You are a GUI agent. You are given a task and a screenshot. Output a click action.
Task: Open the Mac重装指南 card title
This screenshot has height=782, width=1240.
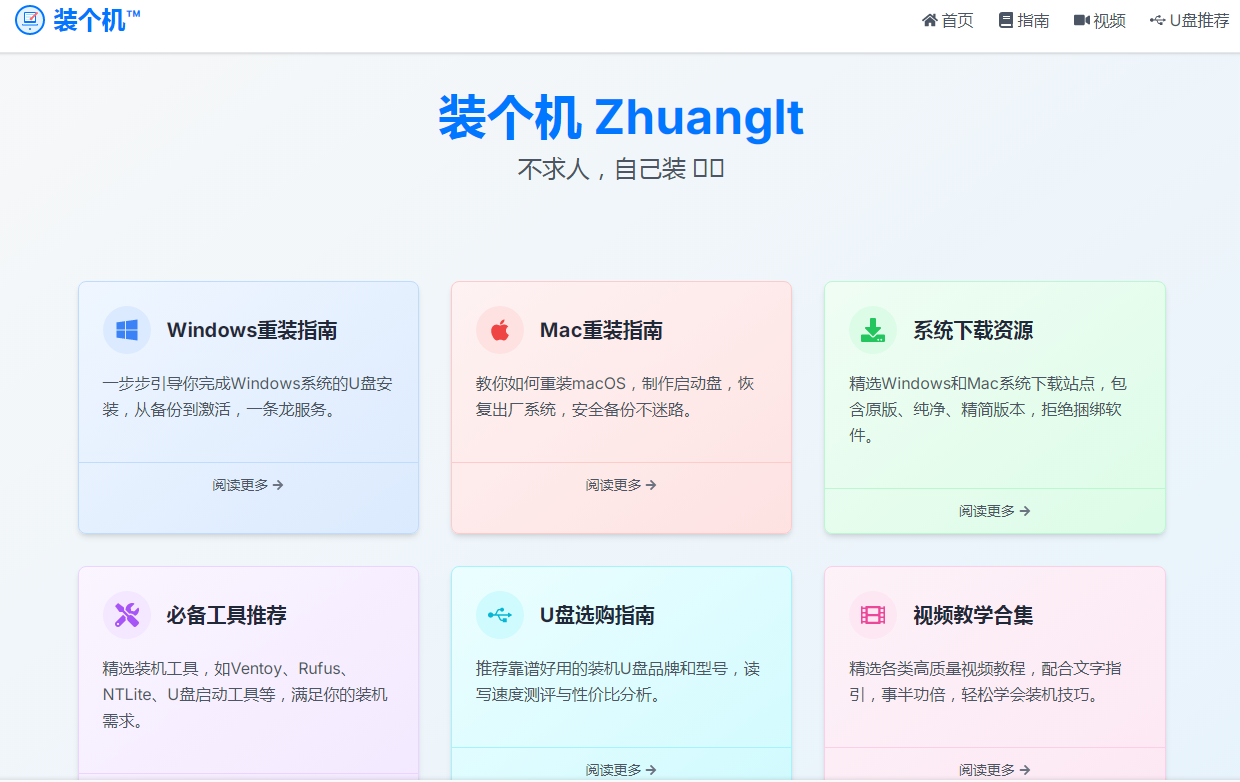tap(601, 331)
